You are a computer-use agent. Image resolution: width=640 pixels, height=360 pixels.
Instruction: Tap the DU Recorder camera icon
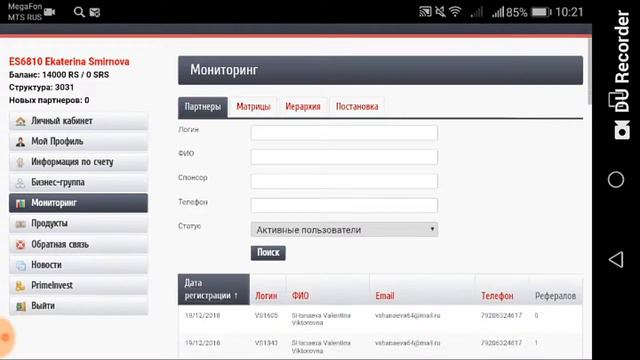622,130
